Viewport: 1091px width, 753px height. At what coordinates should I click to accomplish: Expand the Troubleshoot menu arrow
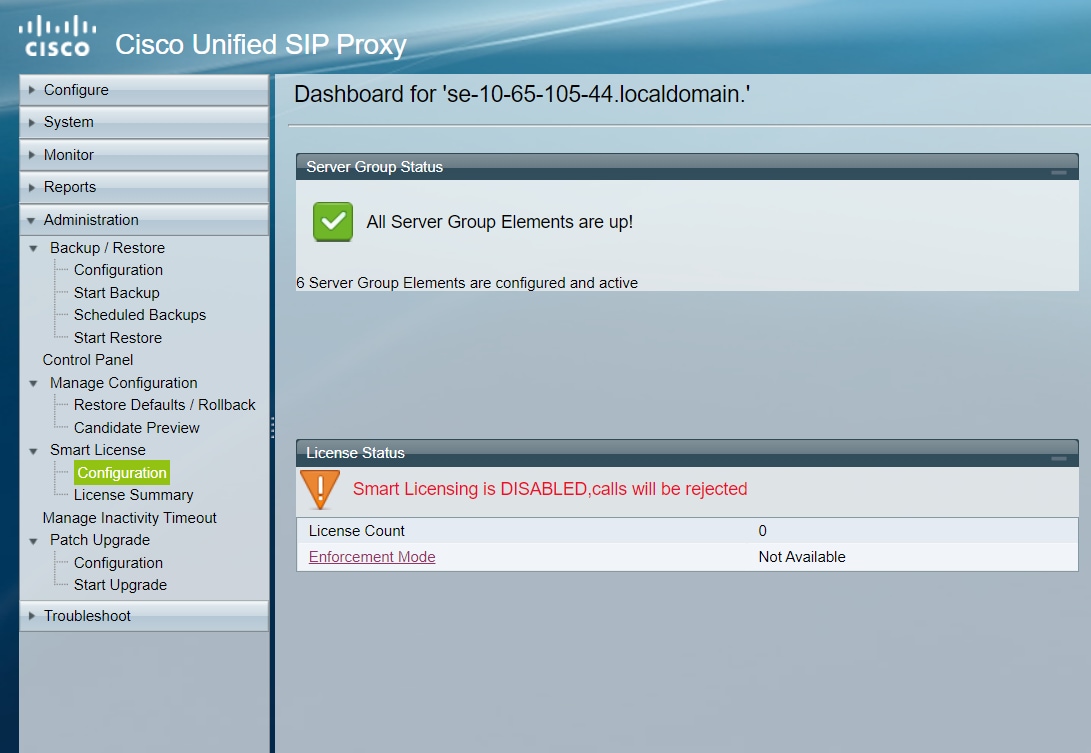[x=31, y=616]
